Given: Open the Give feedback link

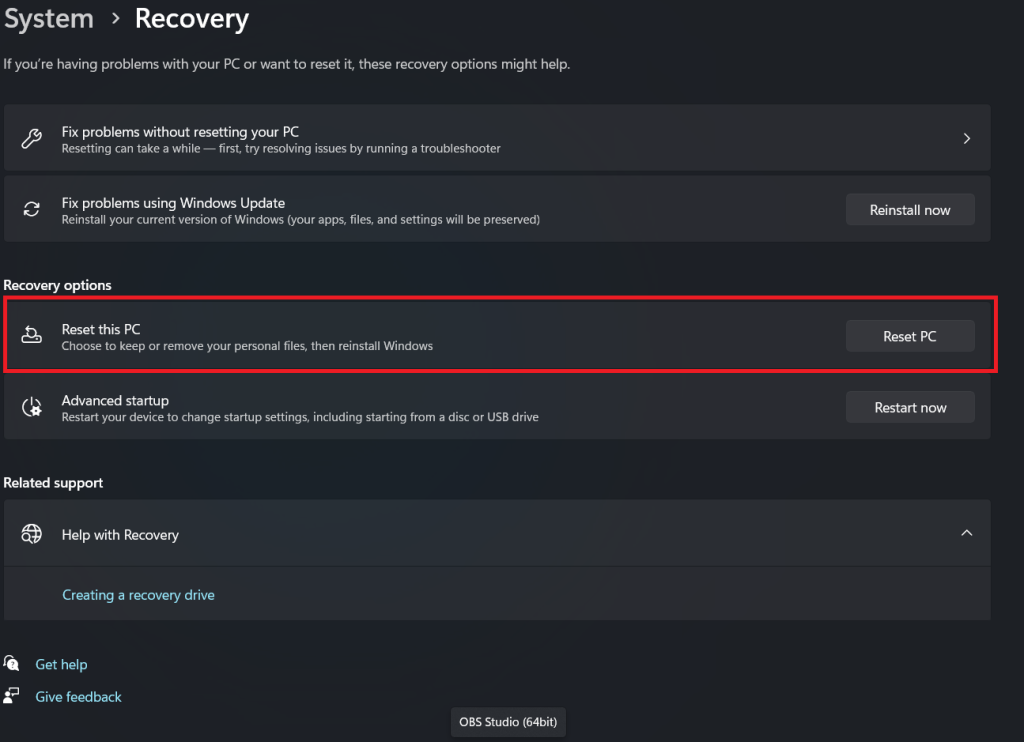Looking at the screenshot, I should click(x=78, y=696).
